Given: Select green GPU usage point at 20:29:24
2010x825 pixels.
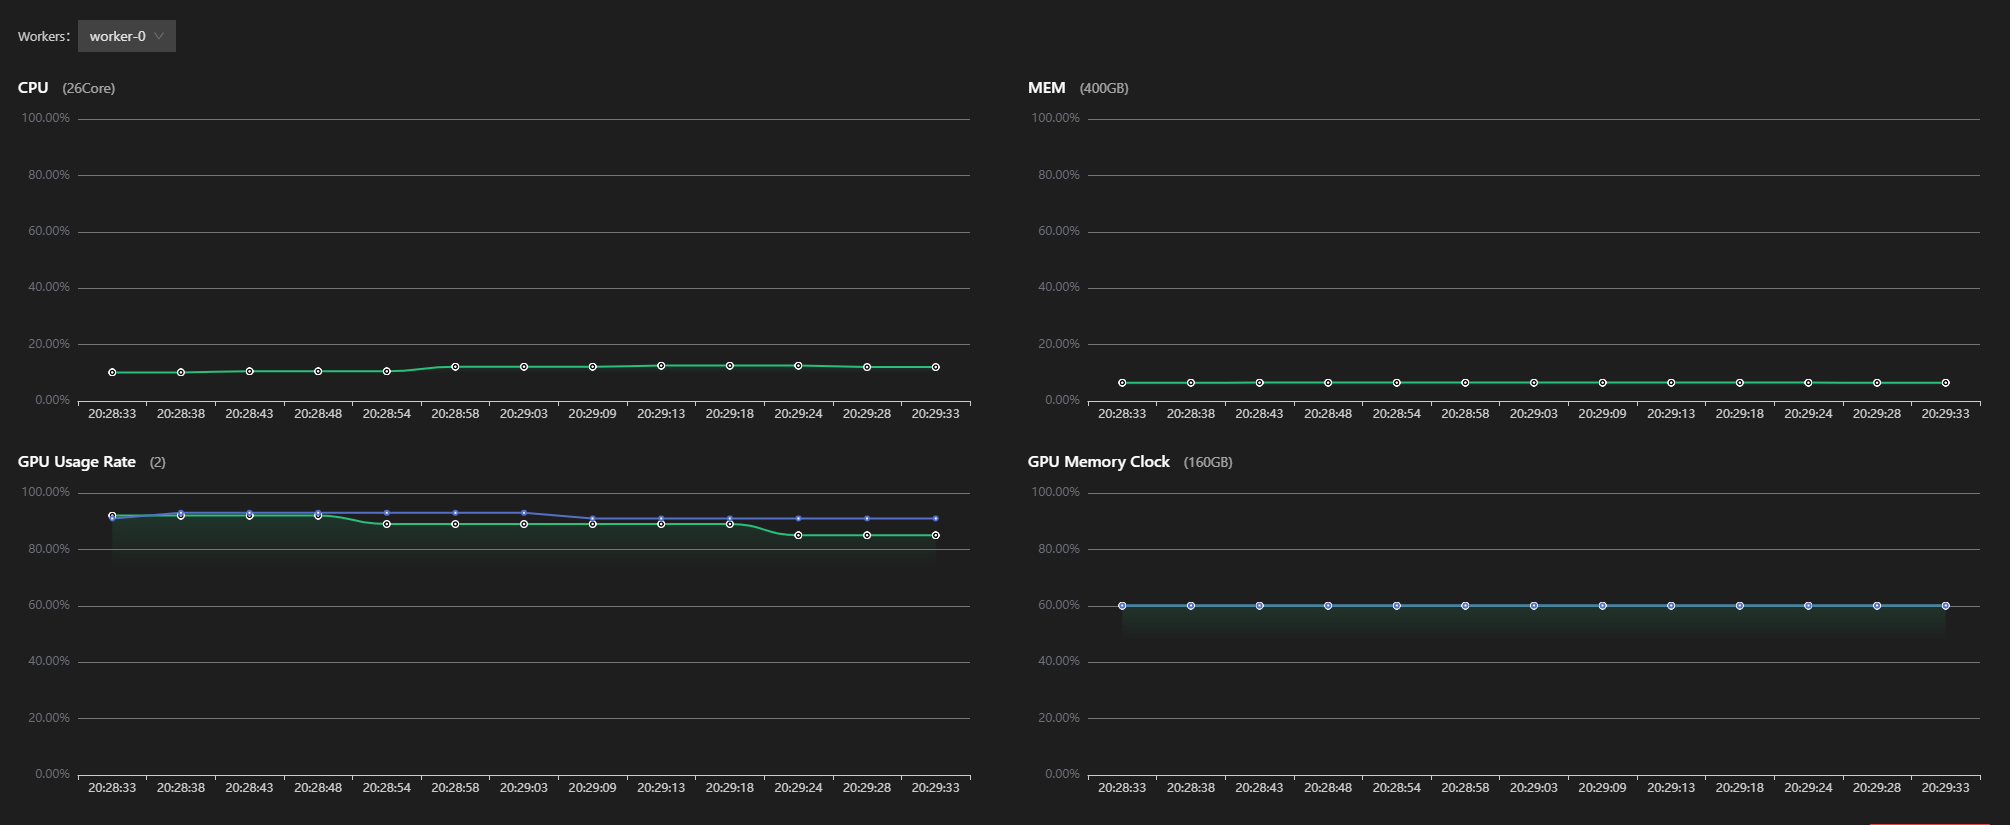Looking at the screenshot, I should (798, 535).
